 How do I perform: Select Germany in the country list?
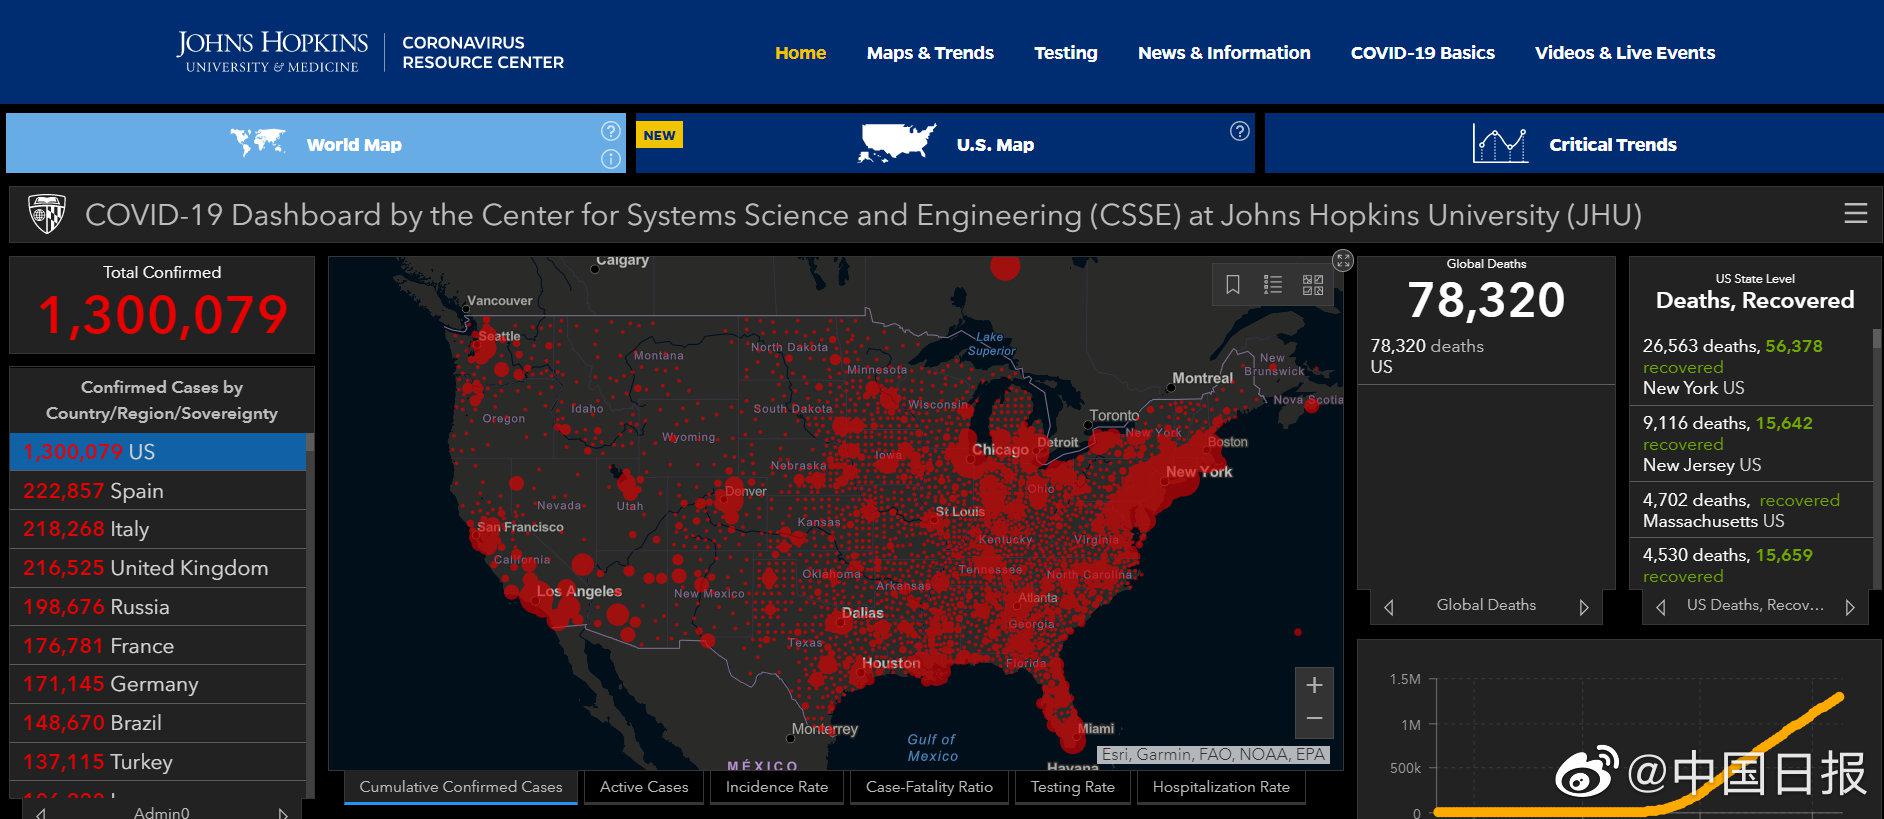pyautogui.click(x=158, y=684)
